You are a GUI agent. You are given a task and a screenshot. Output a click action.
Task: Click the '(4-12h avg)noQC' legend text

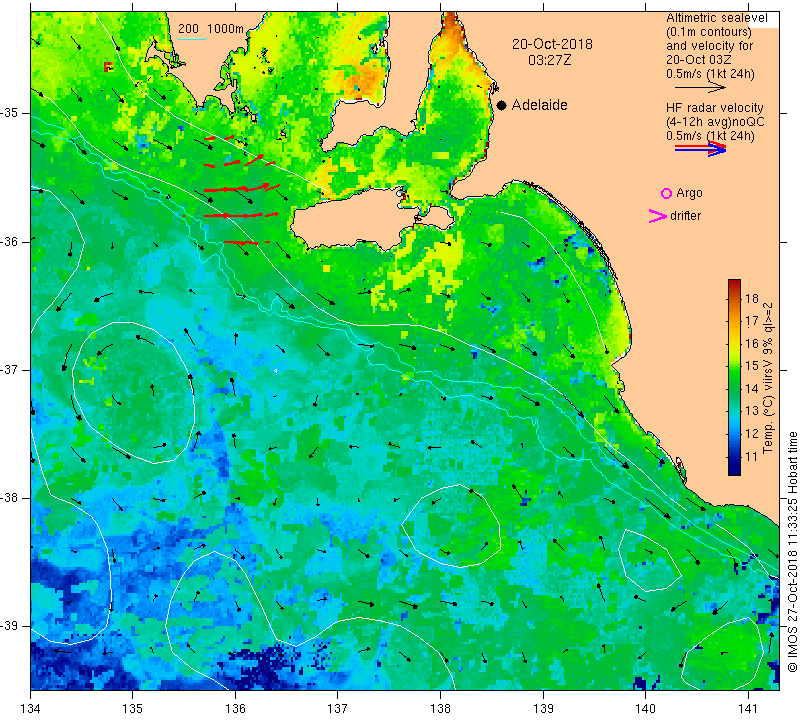[x=715, y=122]
